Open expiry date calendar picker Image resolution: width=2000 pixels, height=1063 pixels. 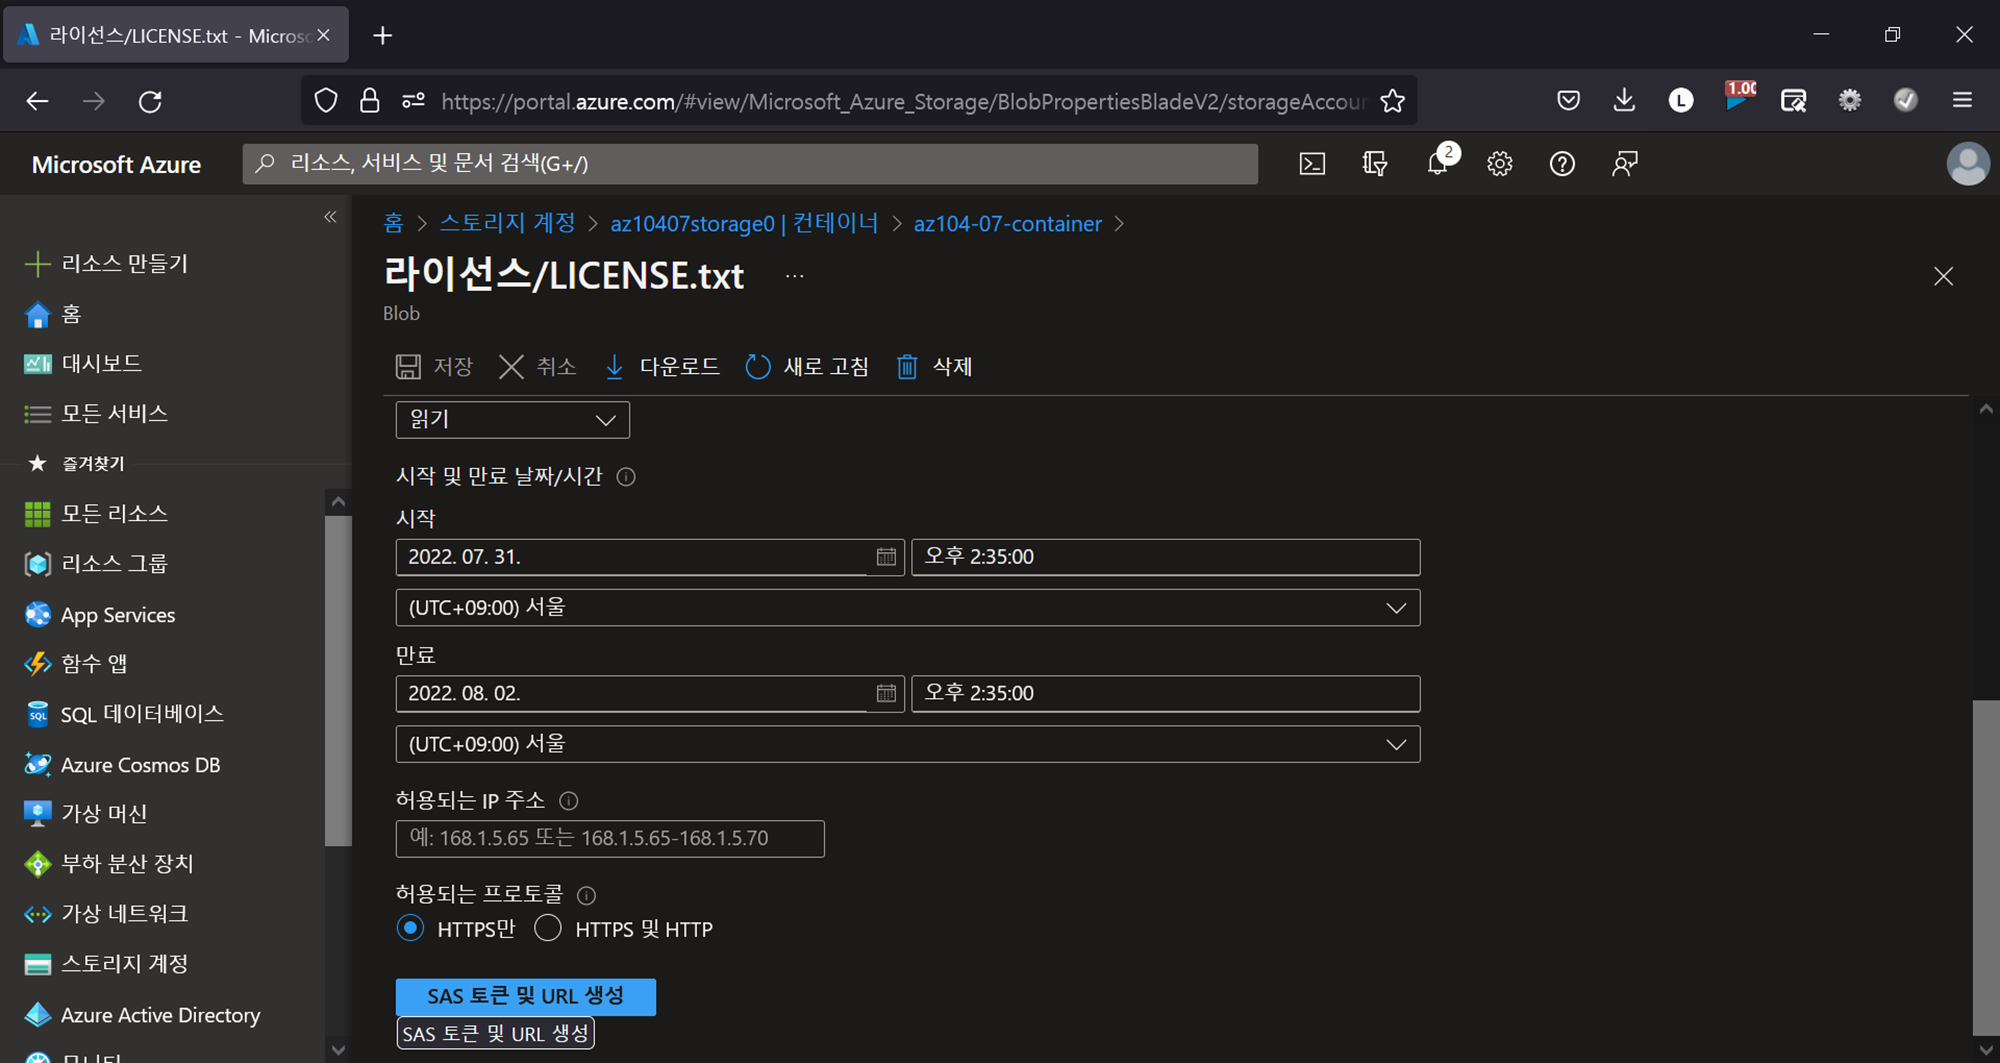tap(886, 693)
